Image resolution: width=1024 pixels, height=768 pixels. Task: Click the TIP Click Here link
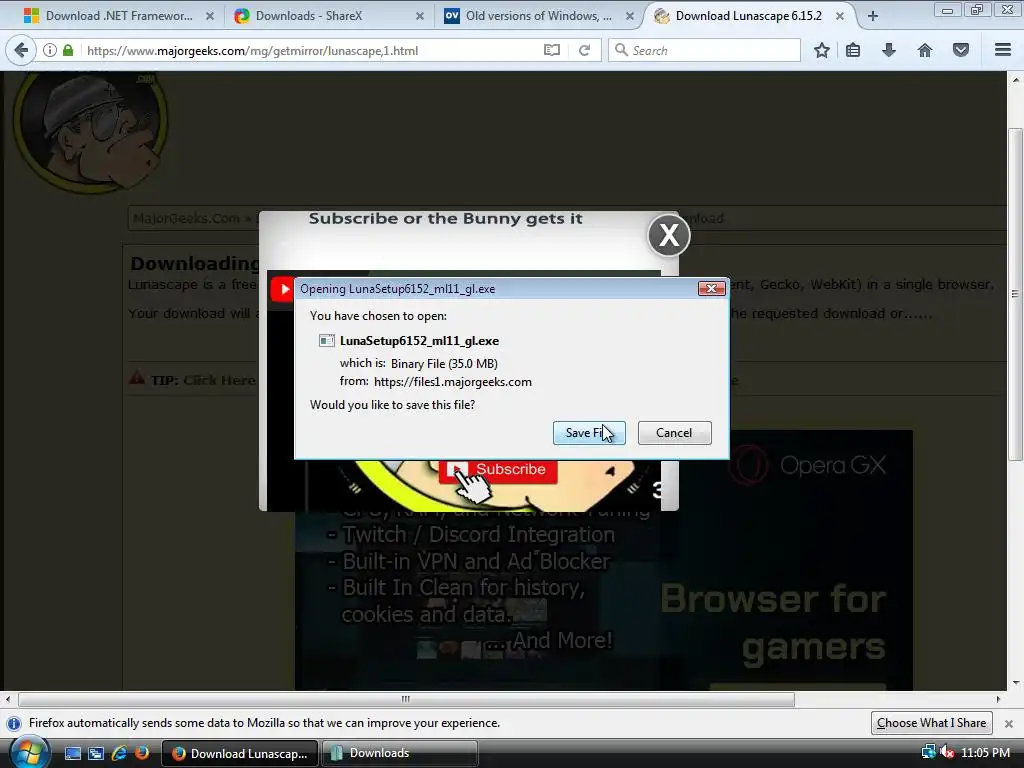[x=219, y=380]
